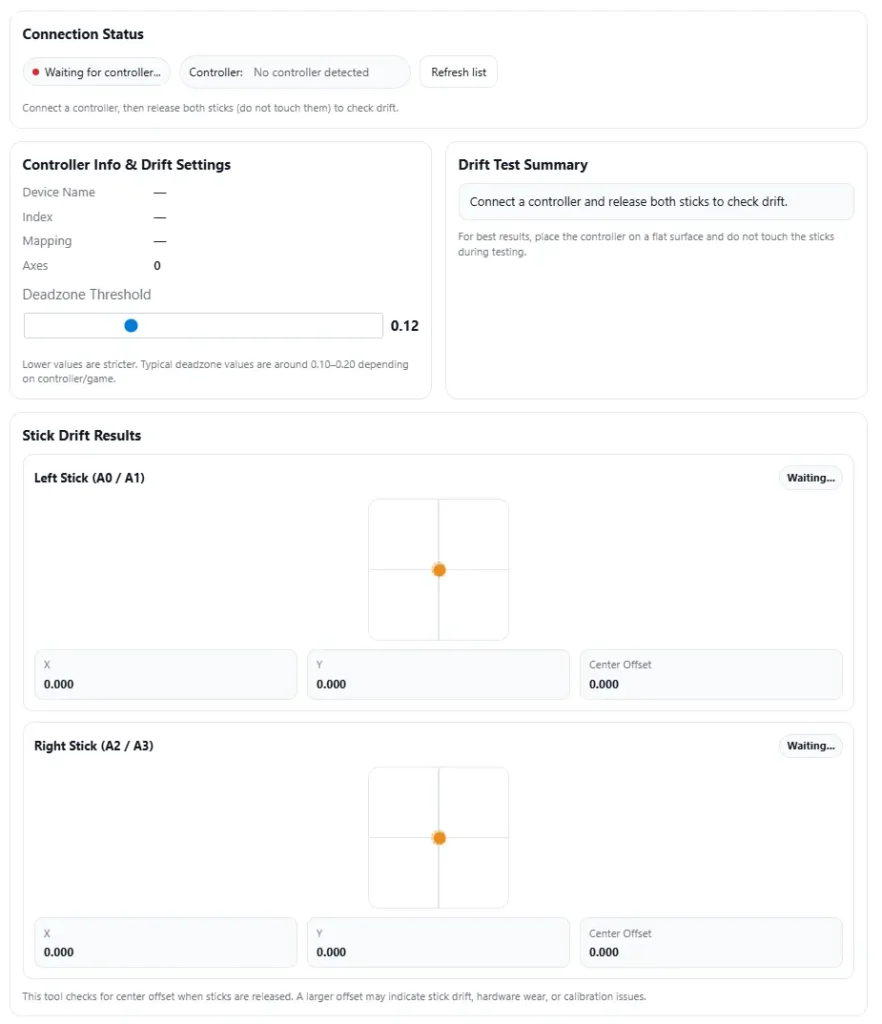
Task: Click the Left Stick Waiting status badge
Action: (x=810, y=478)
